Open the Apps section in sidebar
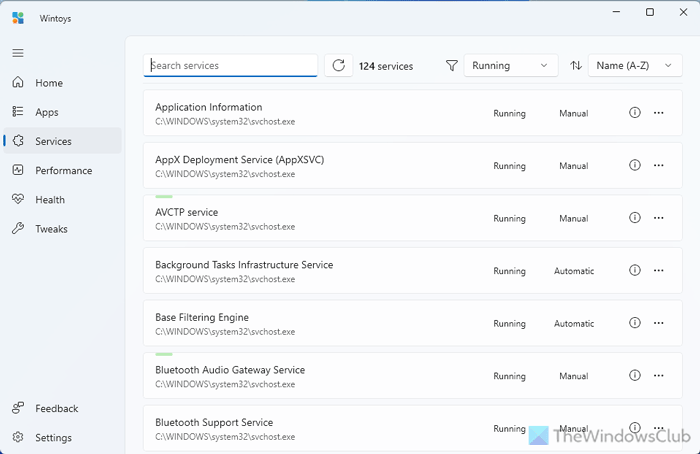 tap(47, 112)
